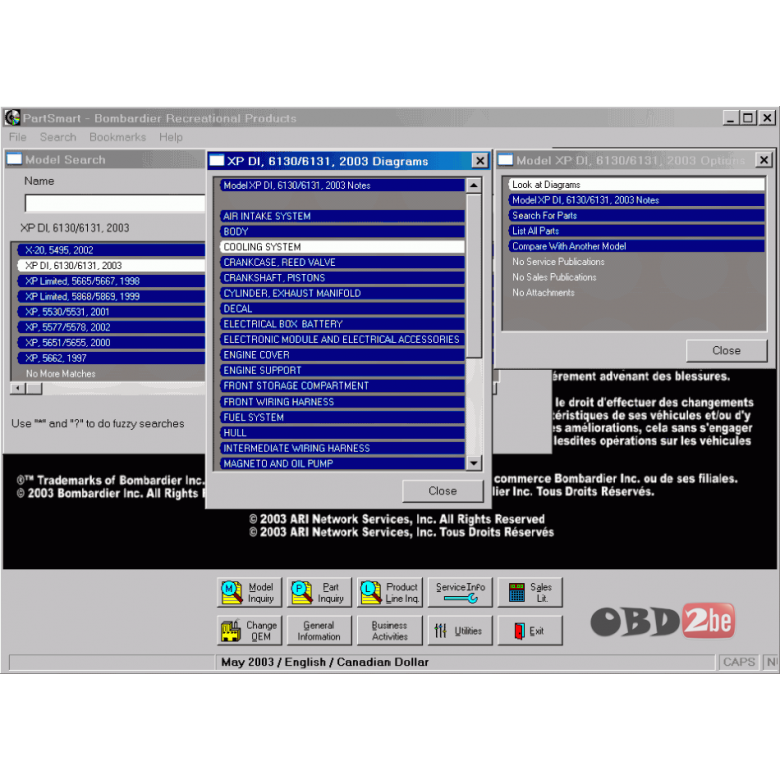Select XP, 5577/5578, 2002
Screen dimensions: 780x780
tap(110, 327)
